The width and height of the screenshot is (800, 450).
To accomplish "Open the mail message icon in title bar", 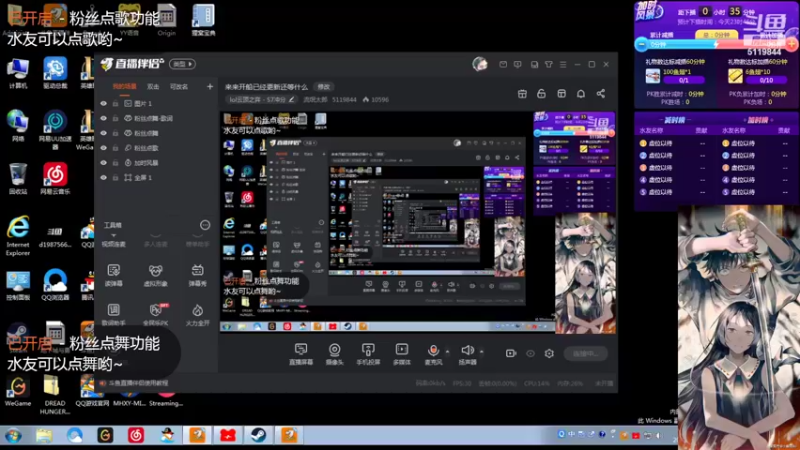I will [503, 65].
